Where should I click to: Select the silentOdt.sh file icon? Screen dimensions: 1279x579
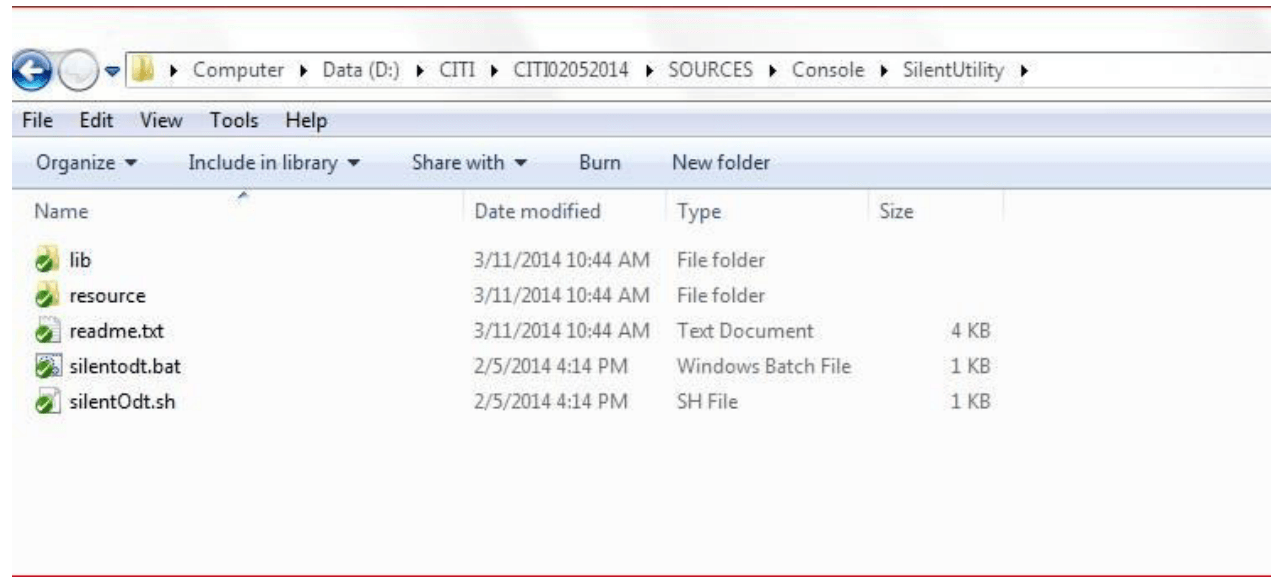(x=46, y=402)
